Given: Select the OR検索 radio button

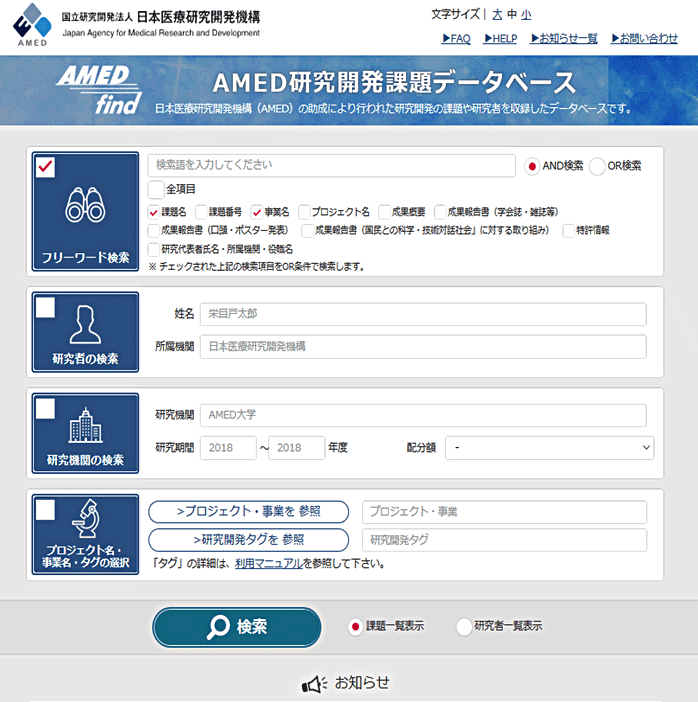Looking at the screenshot, I should tap(597, 167).
